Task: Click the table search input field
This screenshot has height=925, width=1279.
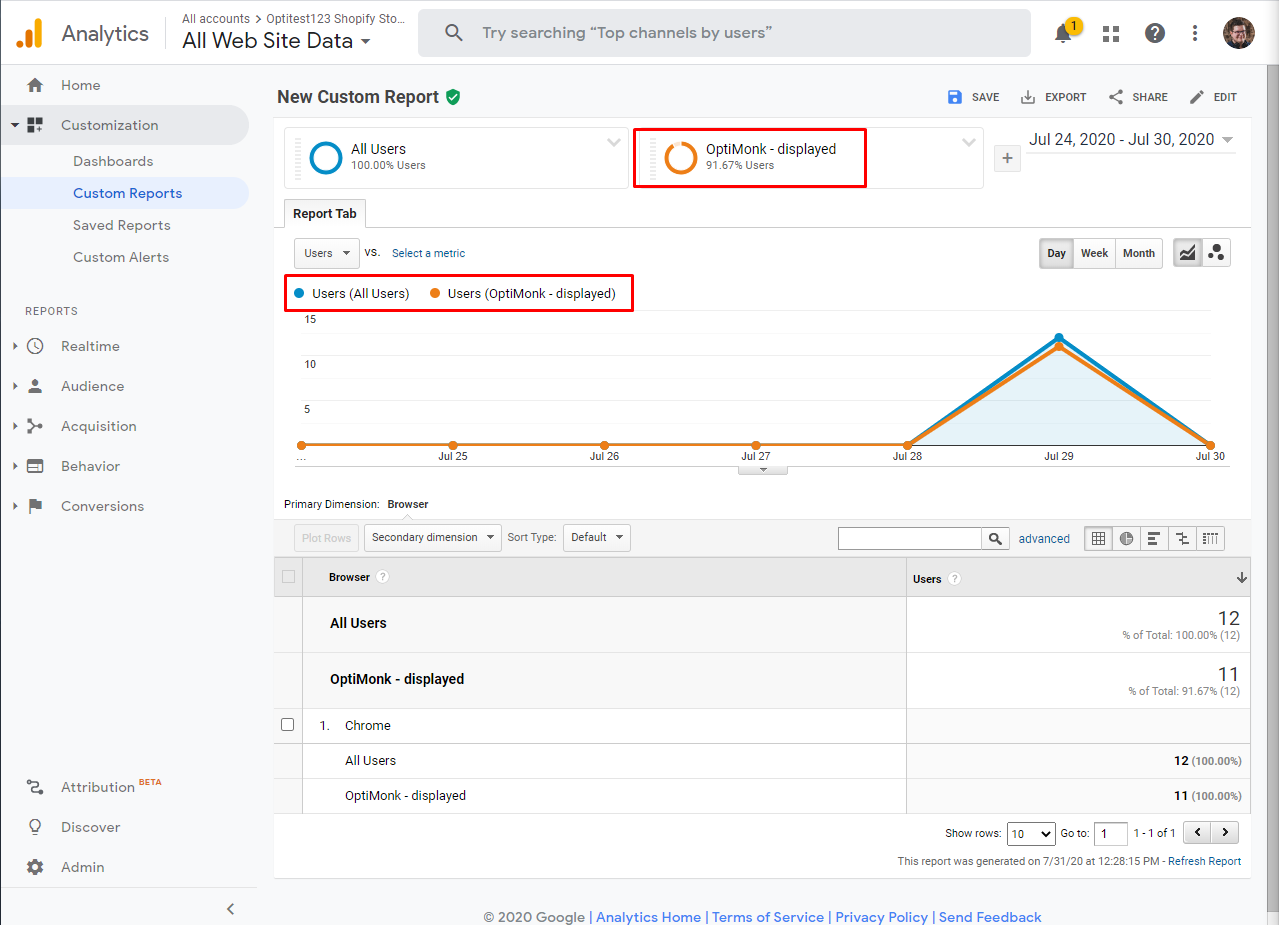Action: [x=910, y=538]
